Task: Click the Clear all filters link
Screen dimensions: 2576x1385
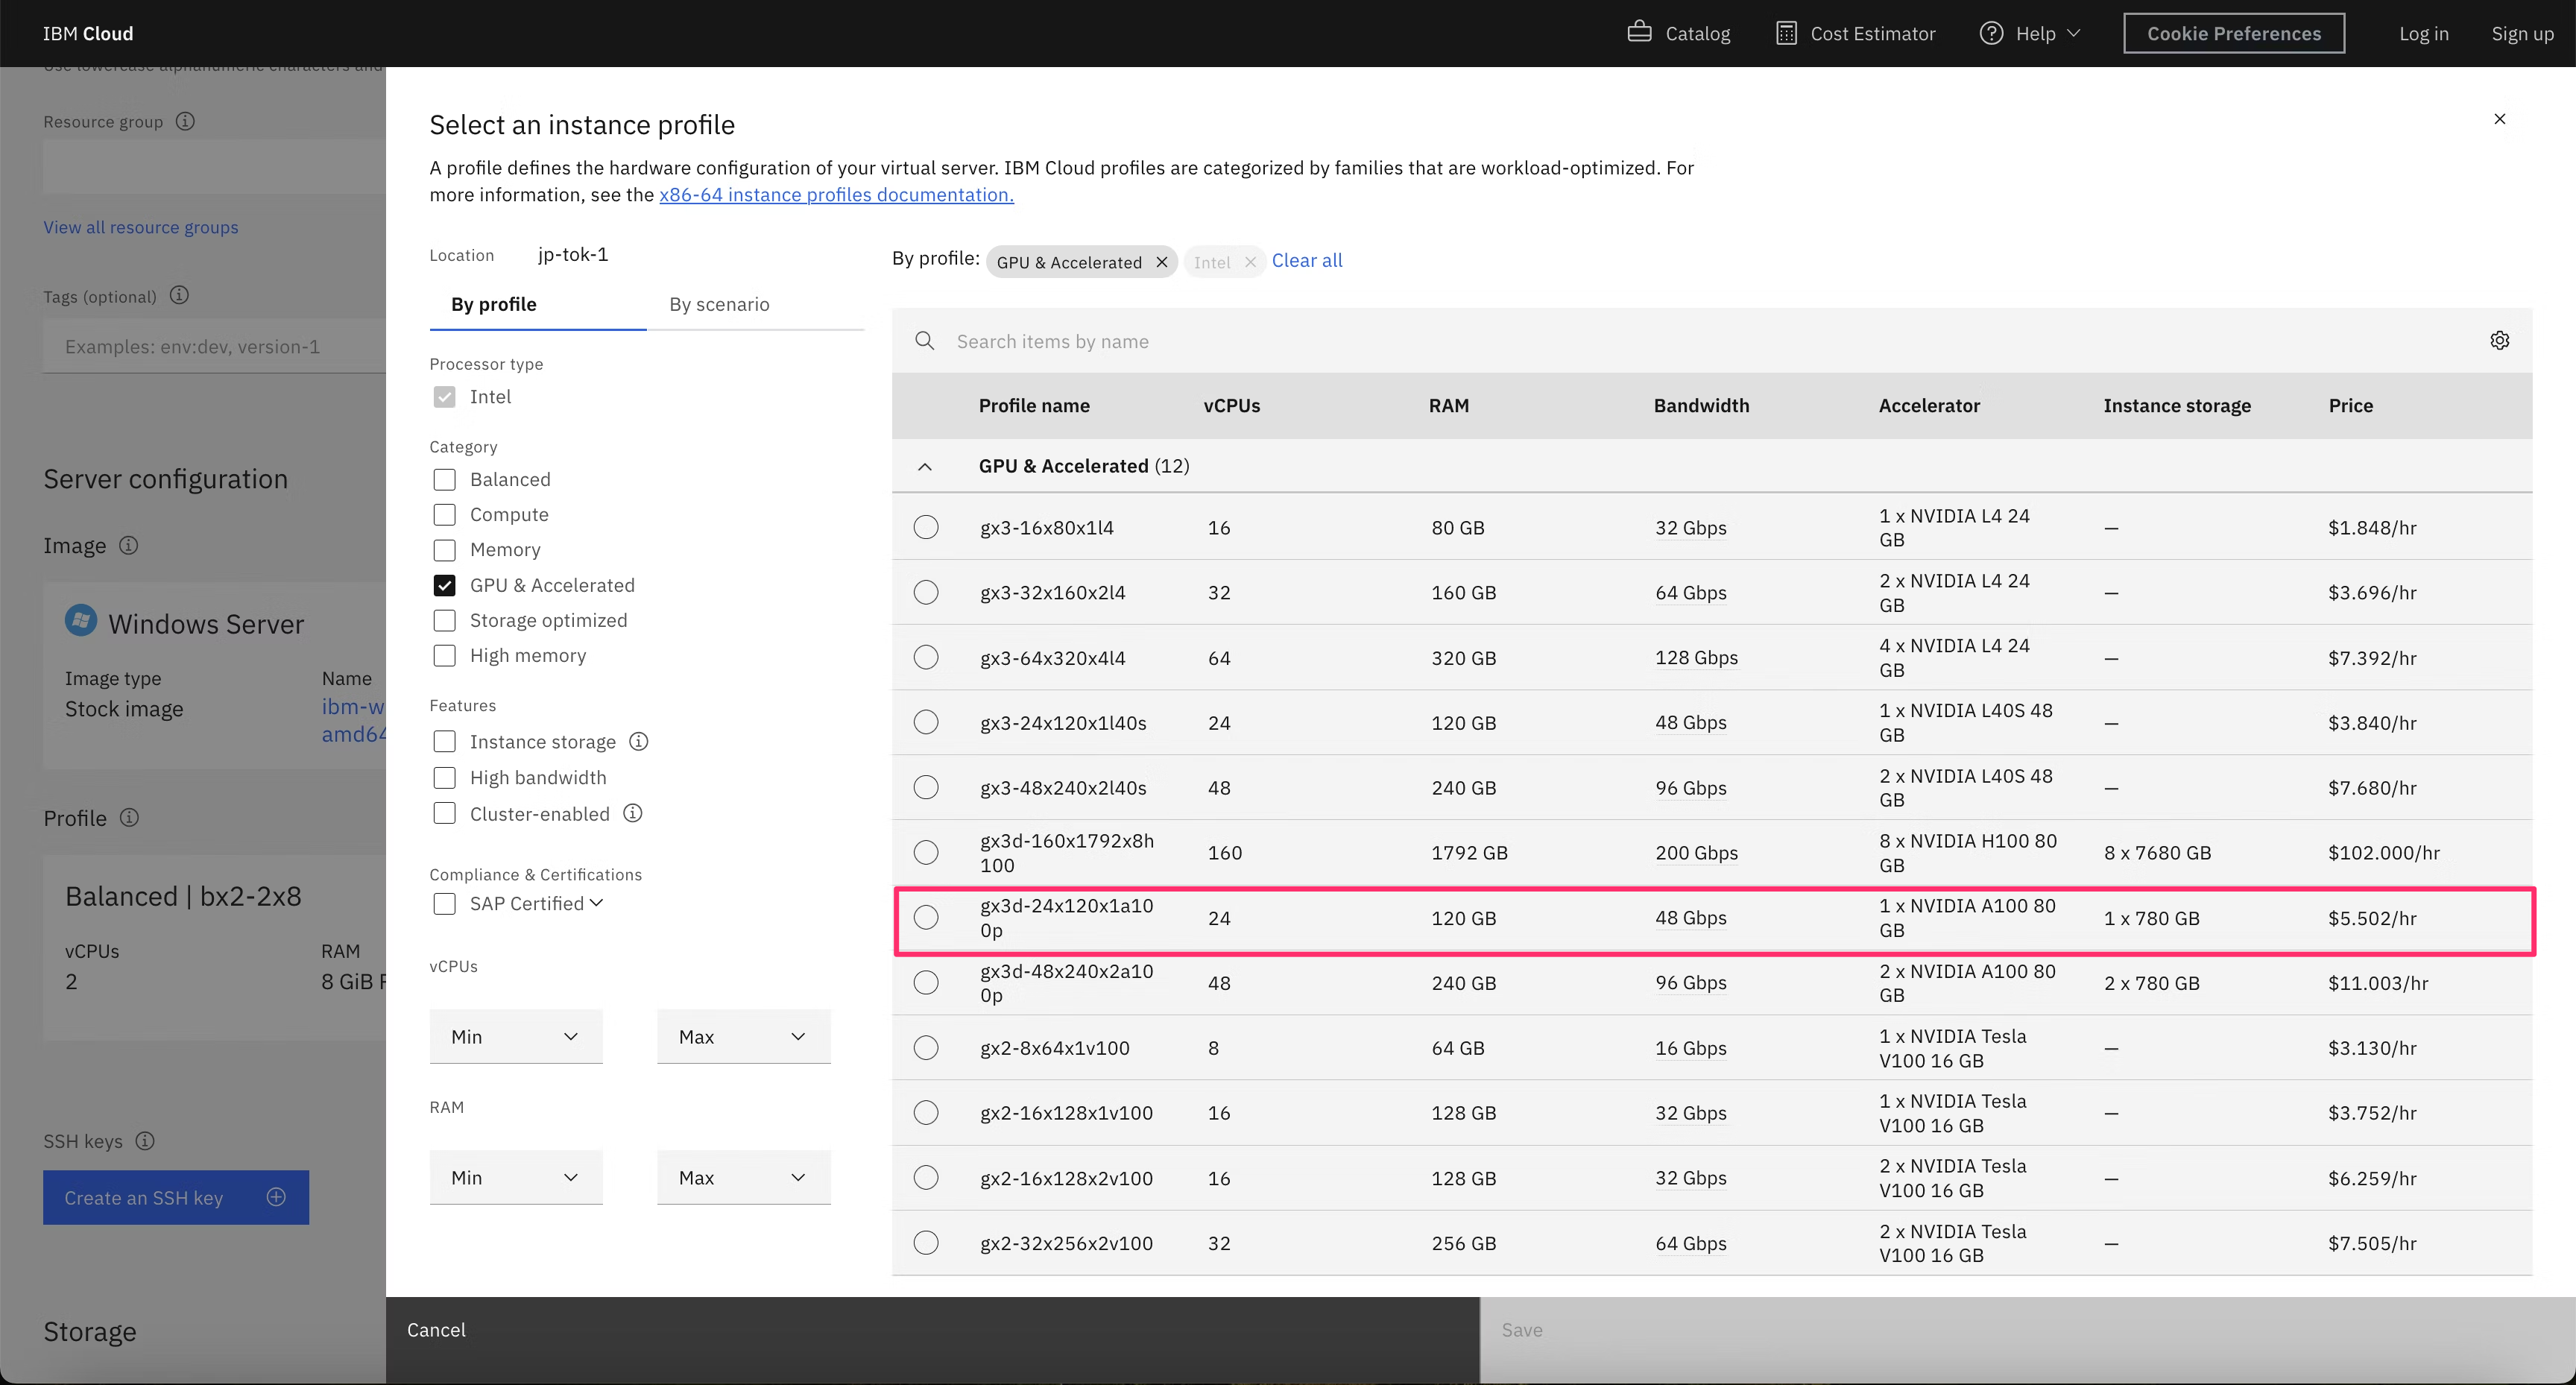Action: 1306,260
